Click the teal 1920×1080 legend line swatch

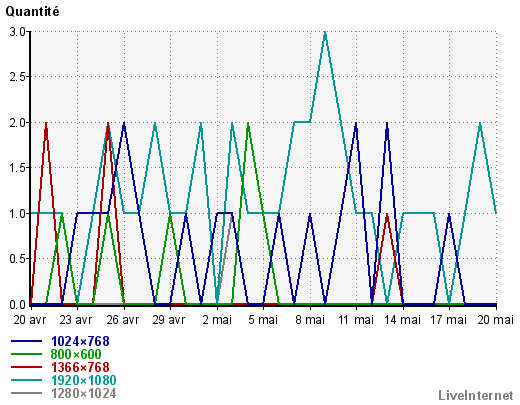[26, 380]
